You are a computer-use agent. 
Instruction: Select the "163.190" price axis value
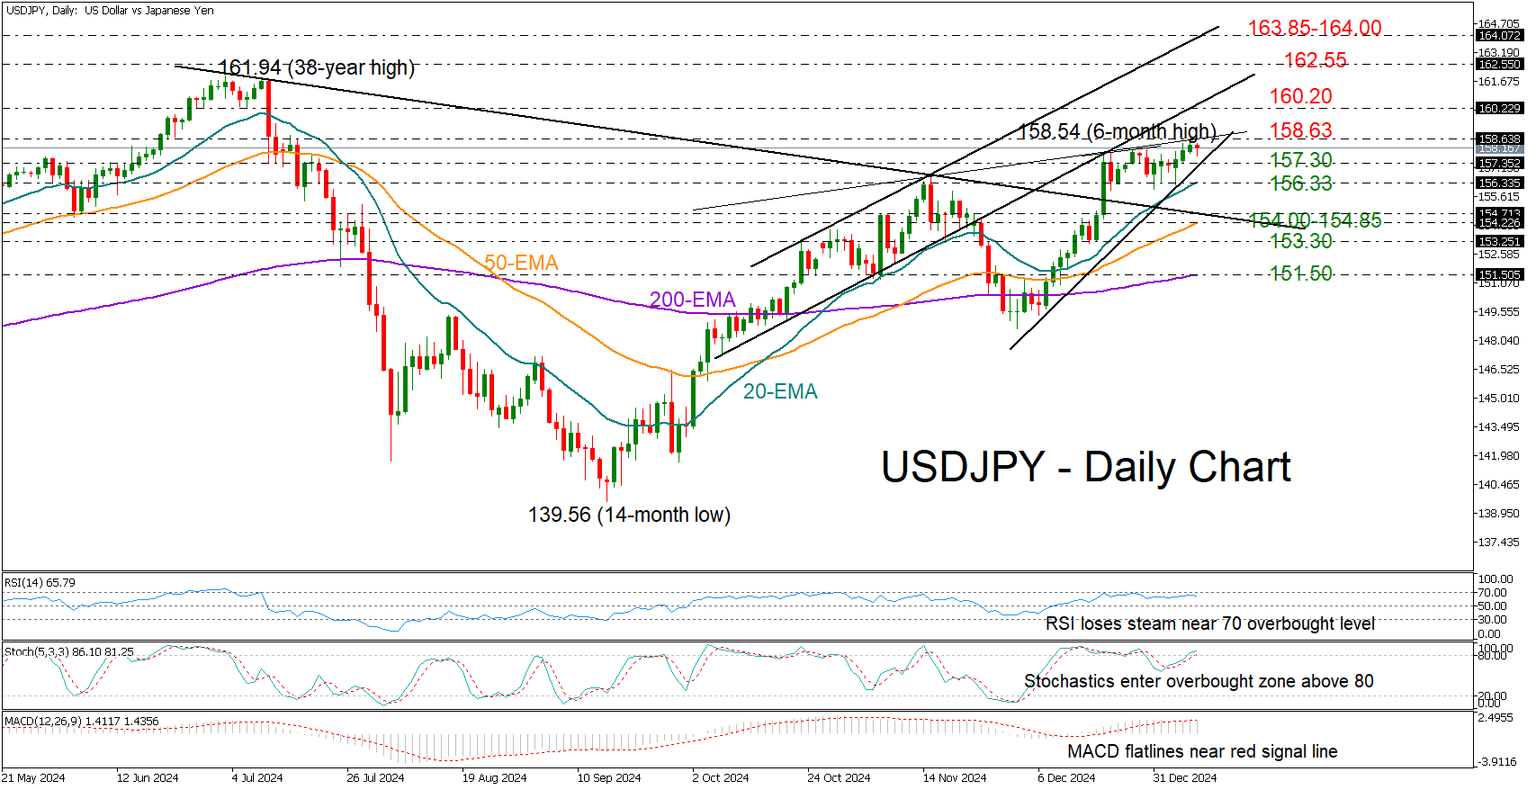[x=1498, y=52]
